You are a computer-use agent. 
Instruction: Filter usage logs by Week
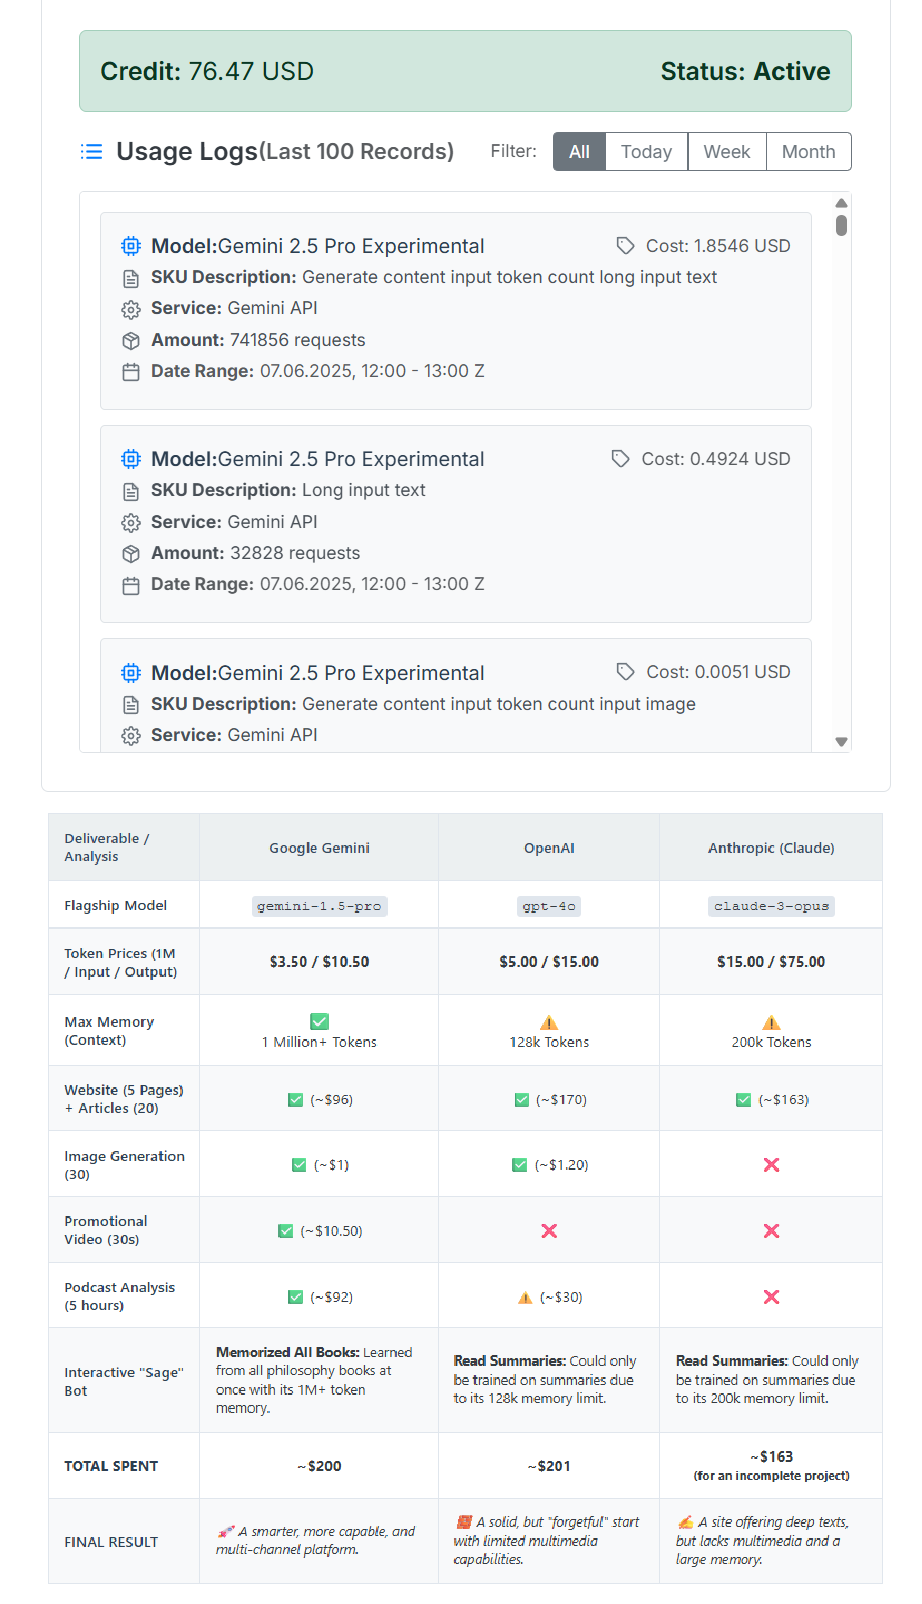[x=727, y=152]
